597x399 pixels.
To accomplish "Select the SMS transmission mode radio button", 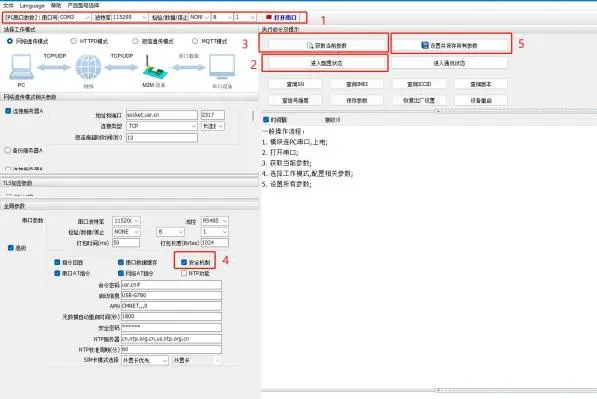I will [x=135, y=41].
